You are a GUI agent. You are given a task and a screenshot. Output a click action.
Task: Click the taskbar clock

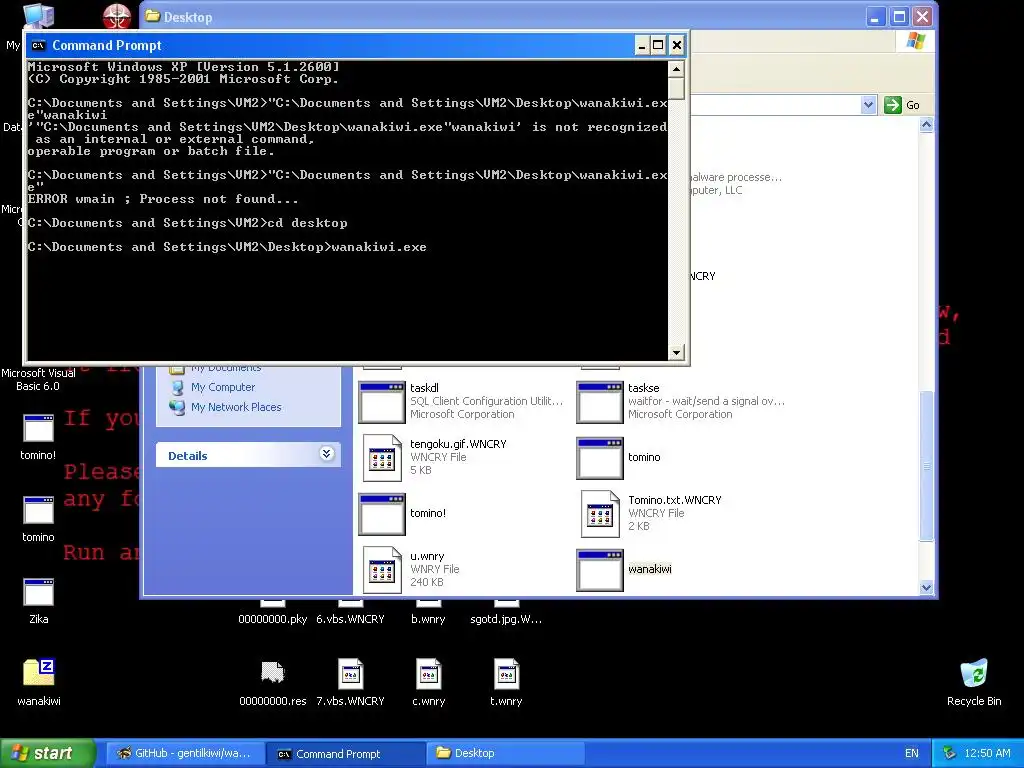[987, 753]
